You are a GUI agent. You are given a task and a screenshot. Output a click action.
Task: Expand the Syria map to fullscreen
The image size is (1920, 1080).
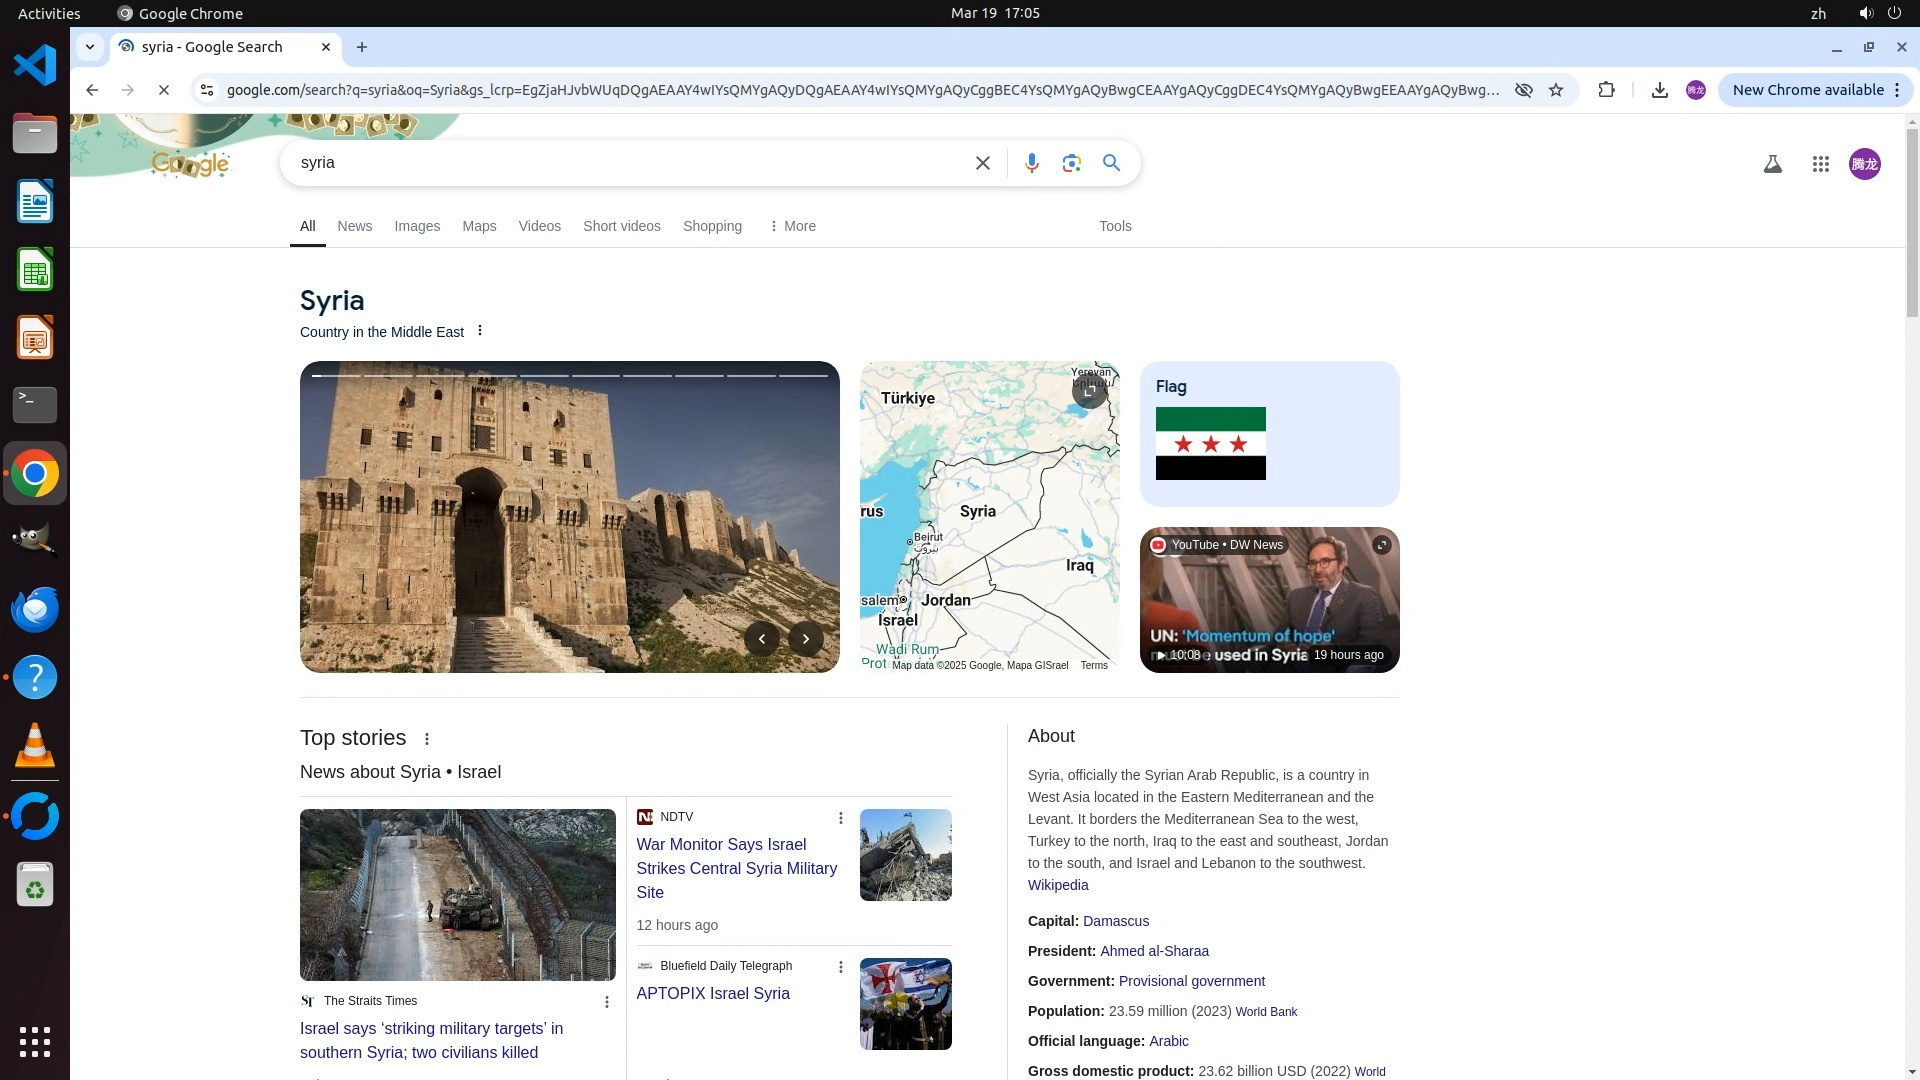(x=1088, y=391)
